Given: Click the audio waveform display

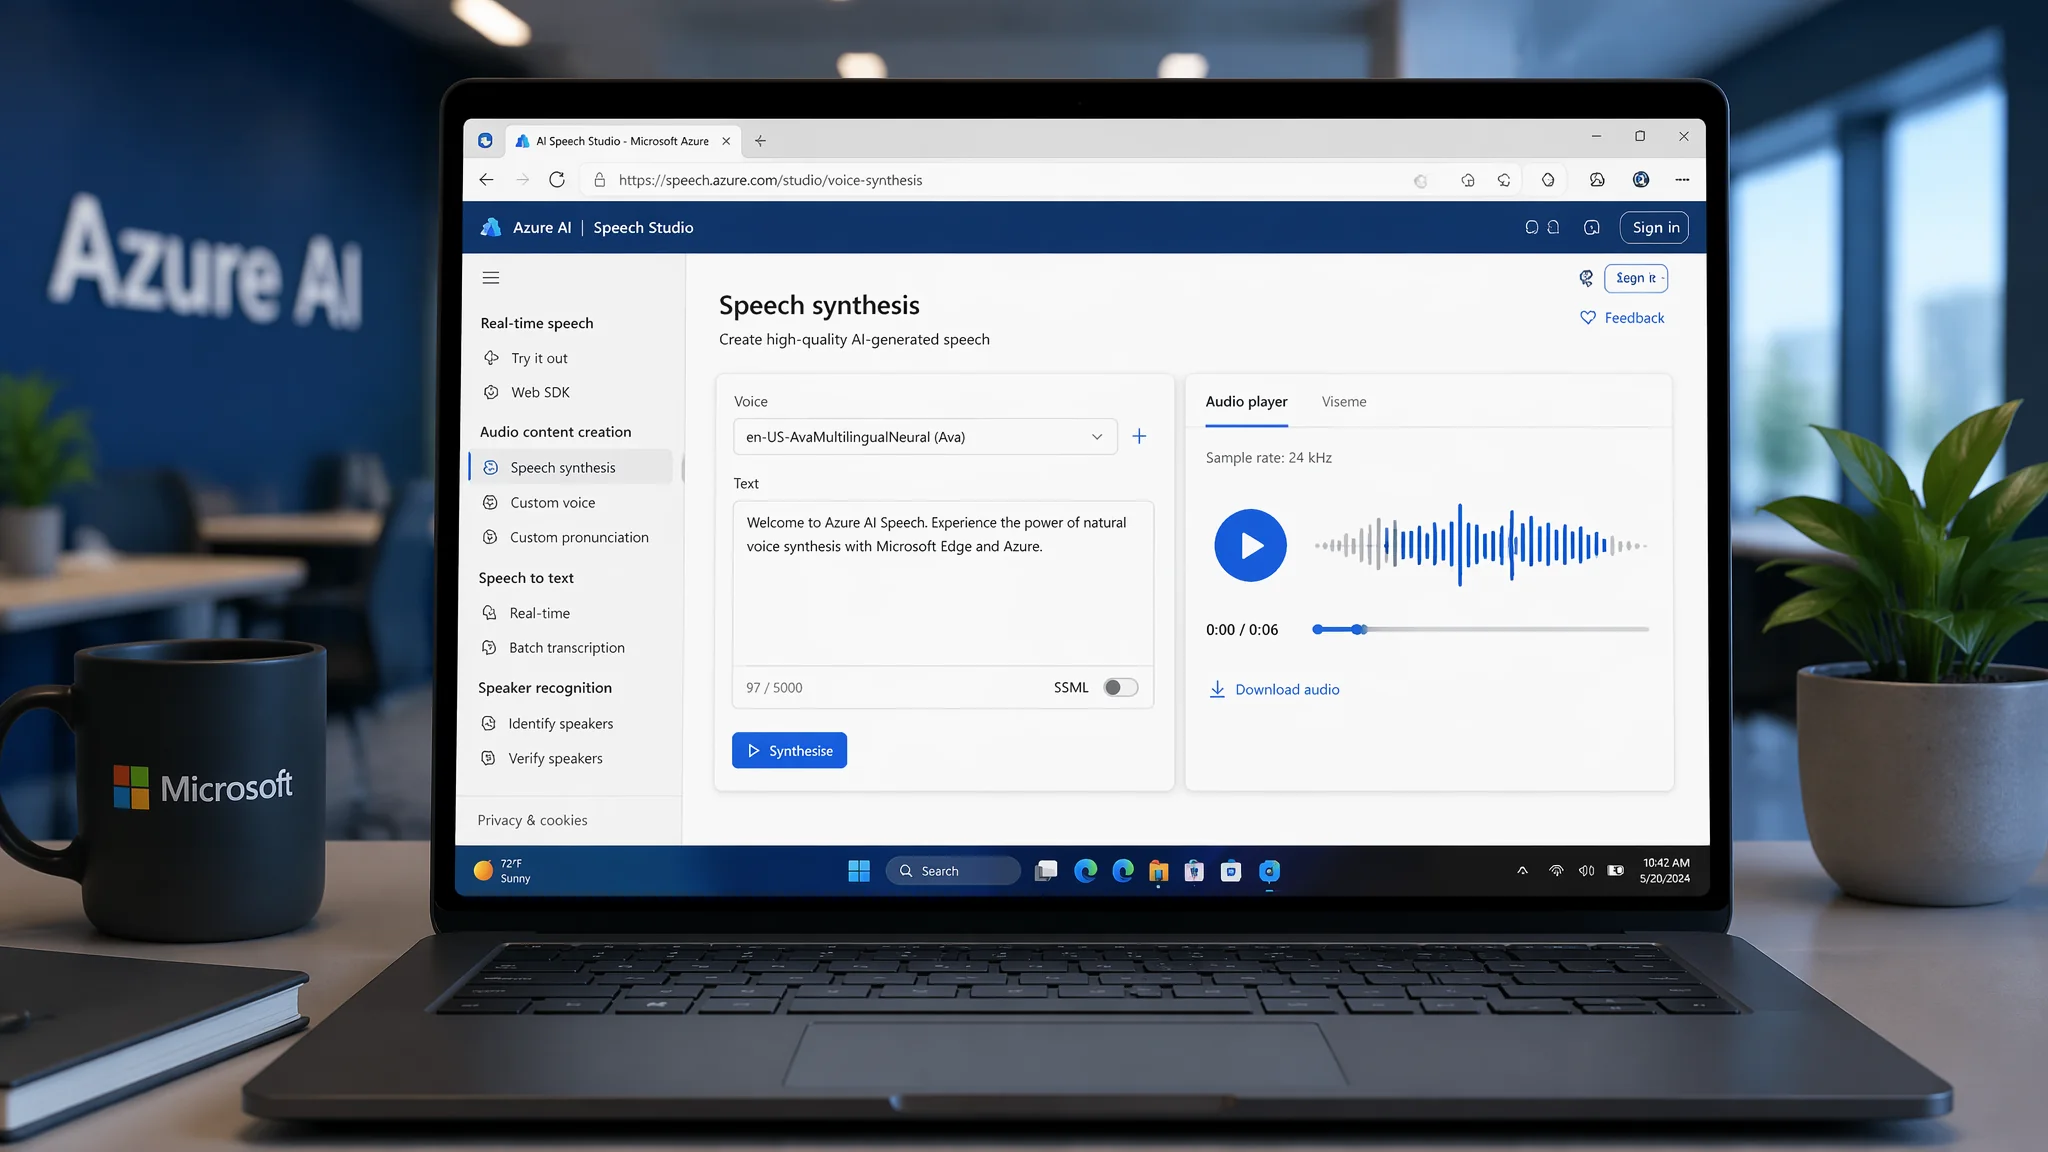Looking at the screenshot, I should [1480, 545].
